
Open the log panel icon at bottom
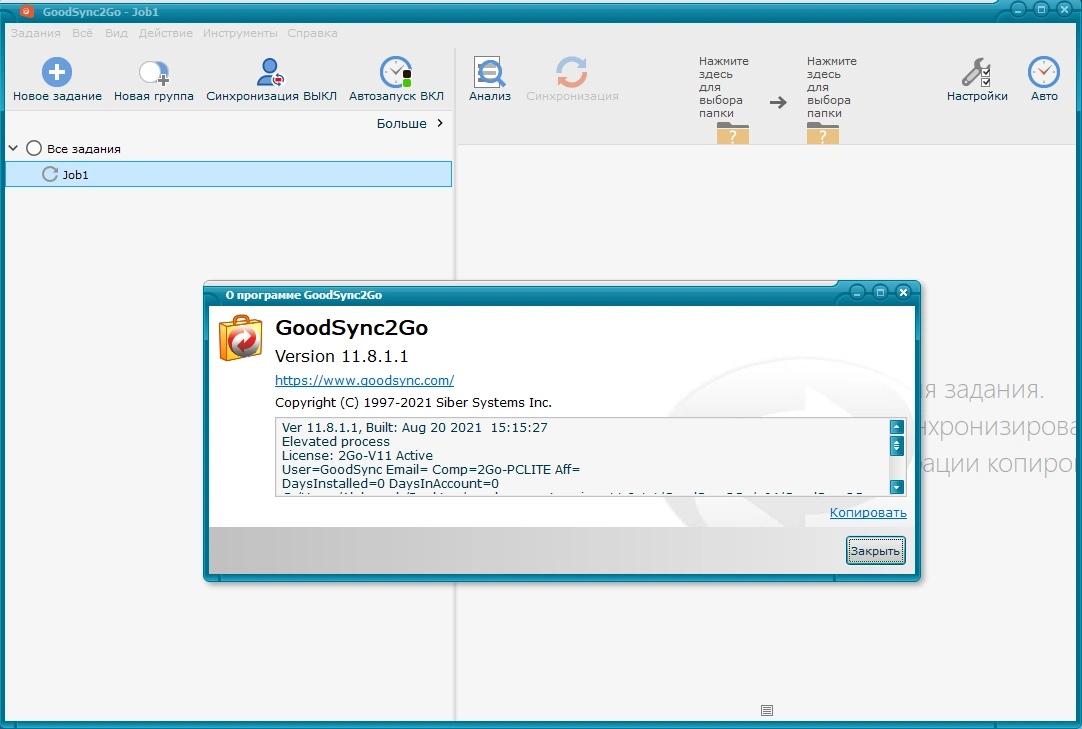[x=767, y=710]
